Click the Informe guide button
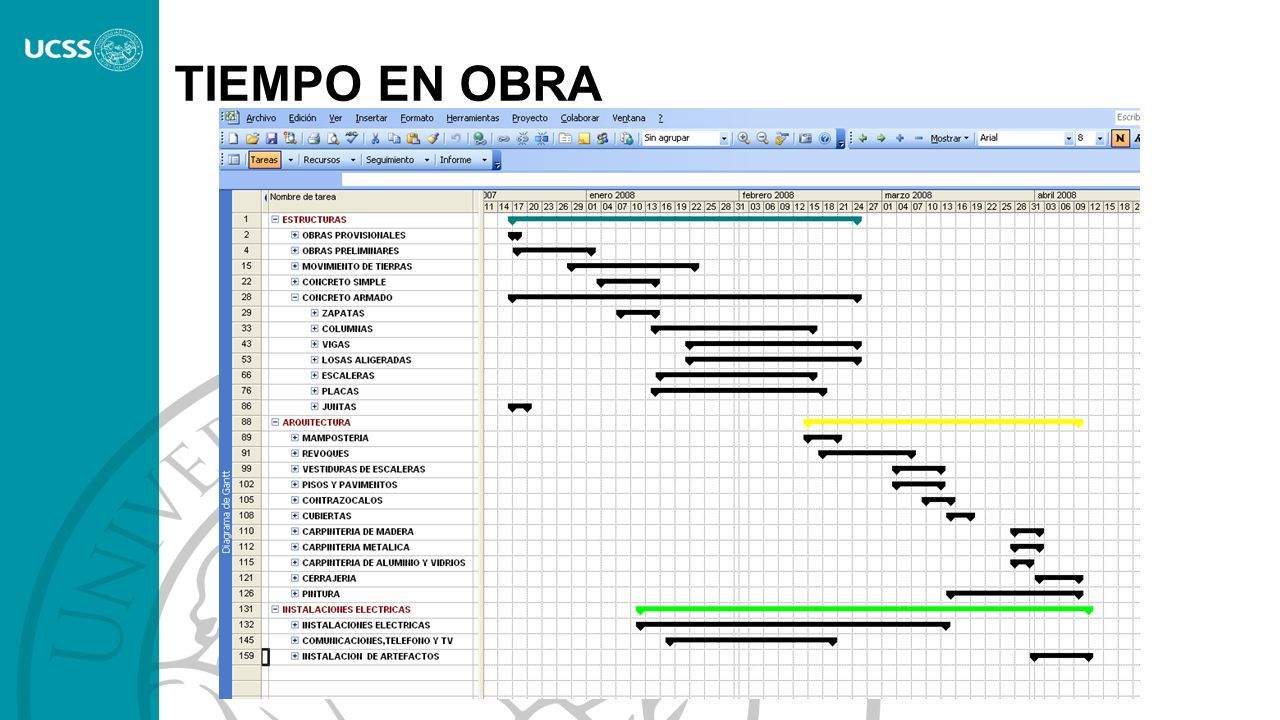Image resolution: width=1280 pixels, height=720 pixels. point(455,159)
